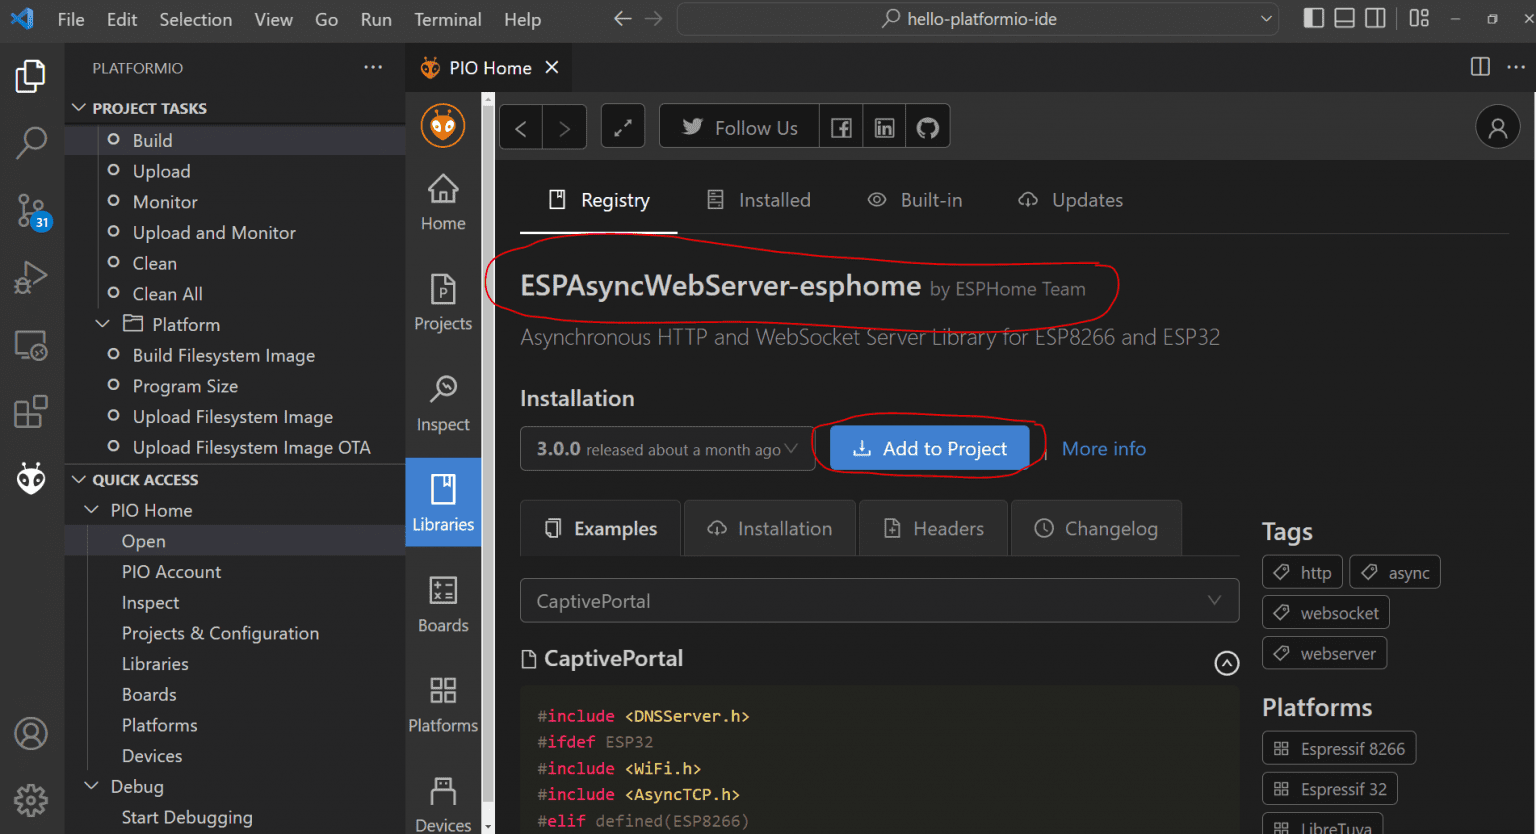The width and height of the screenshot is (1536, 834).
Task: Toggle the primary side bar layout icon
Action: 1314,18
